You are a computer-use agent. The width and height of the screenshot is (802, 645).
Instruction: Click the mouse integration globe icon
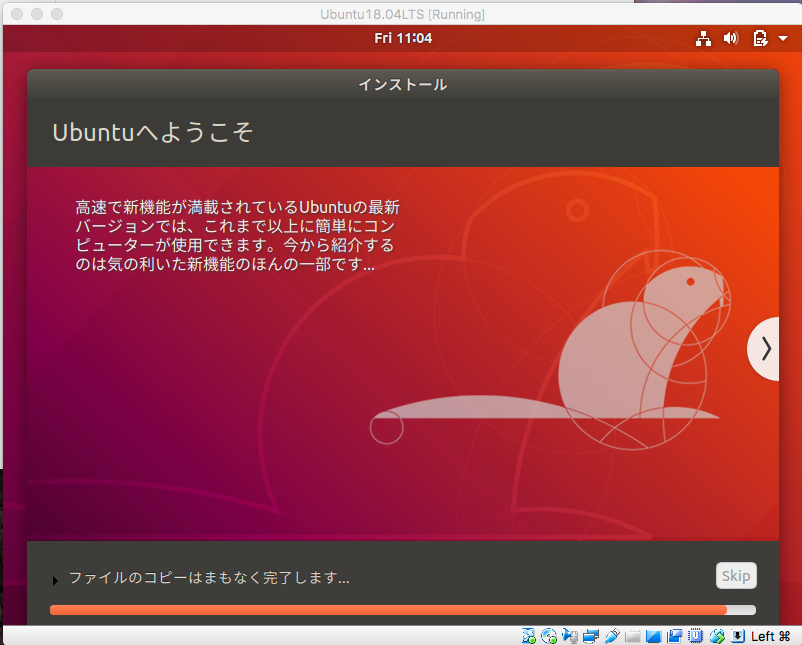pos(717,636)
